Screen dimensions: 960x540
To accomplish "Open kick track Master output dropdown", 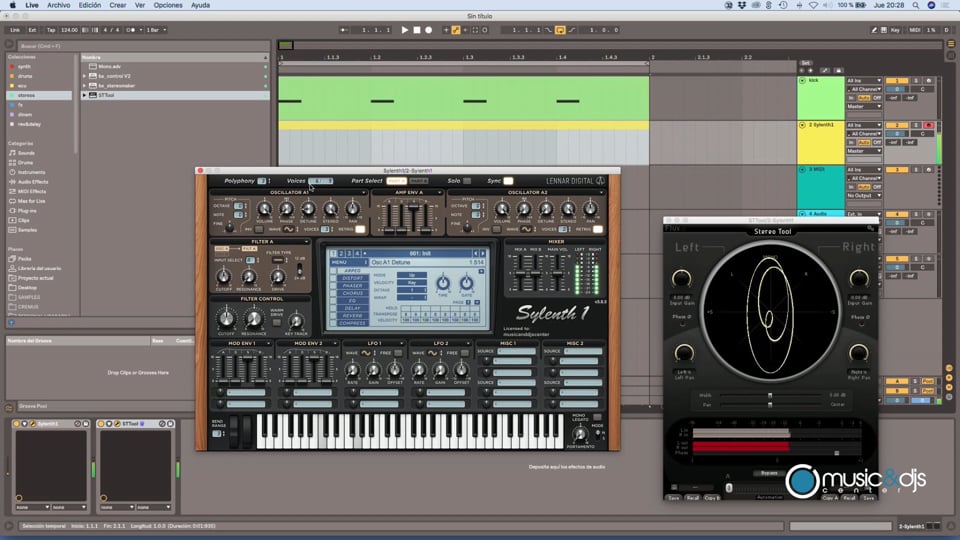I will (x=864, y=107).
